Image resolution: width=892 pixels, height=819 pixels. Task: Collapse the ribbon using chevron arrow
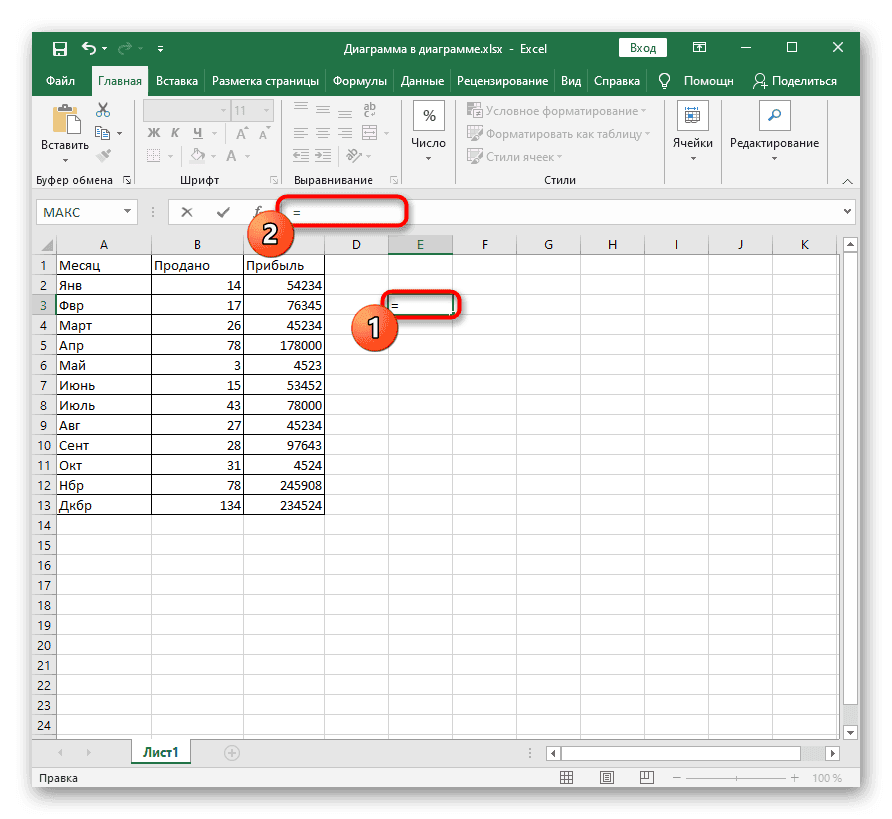848,181
